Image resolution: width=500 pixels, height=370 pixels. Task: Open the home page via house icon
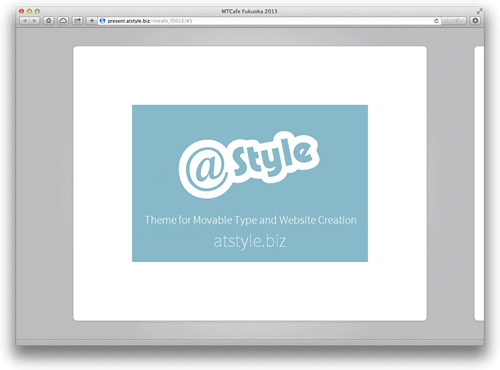(49, 21)
